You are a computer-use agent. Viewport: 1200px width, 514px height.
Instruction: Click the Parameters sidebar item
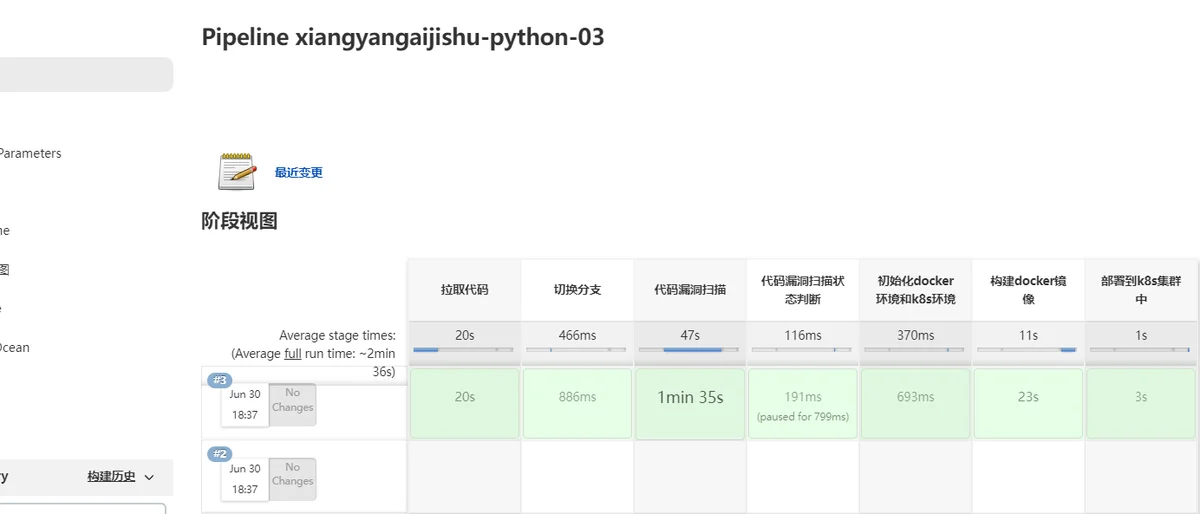coord(30,153)
